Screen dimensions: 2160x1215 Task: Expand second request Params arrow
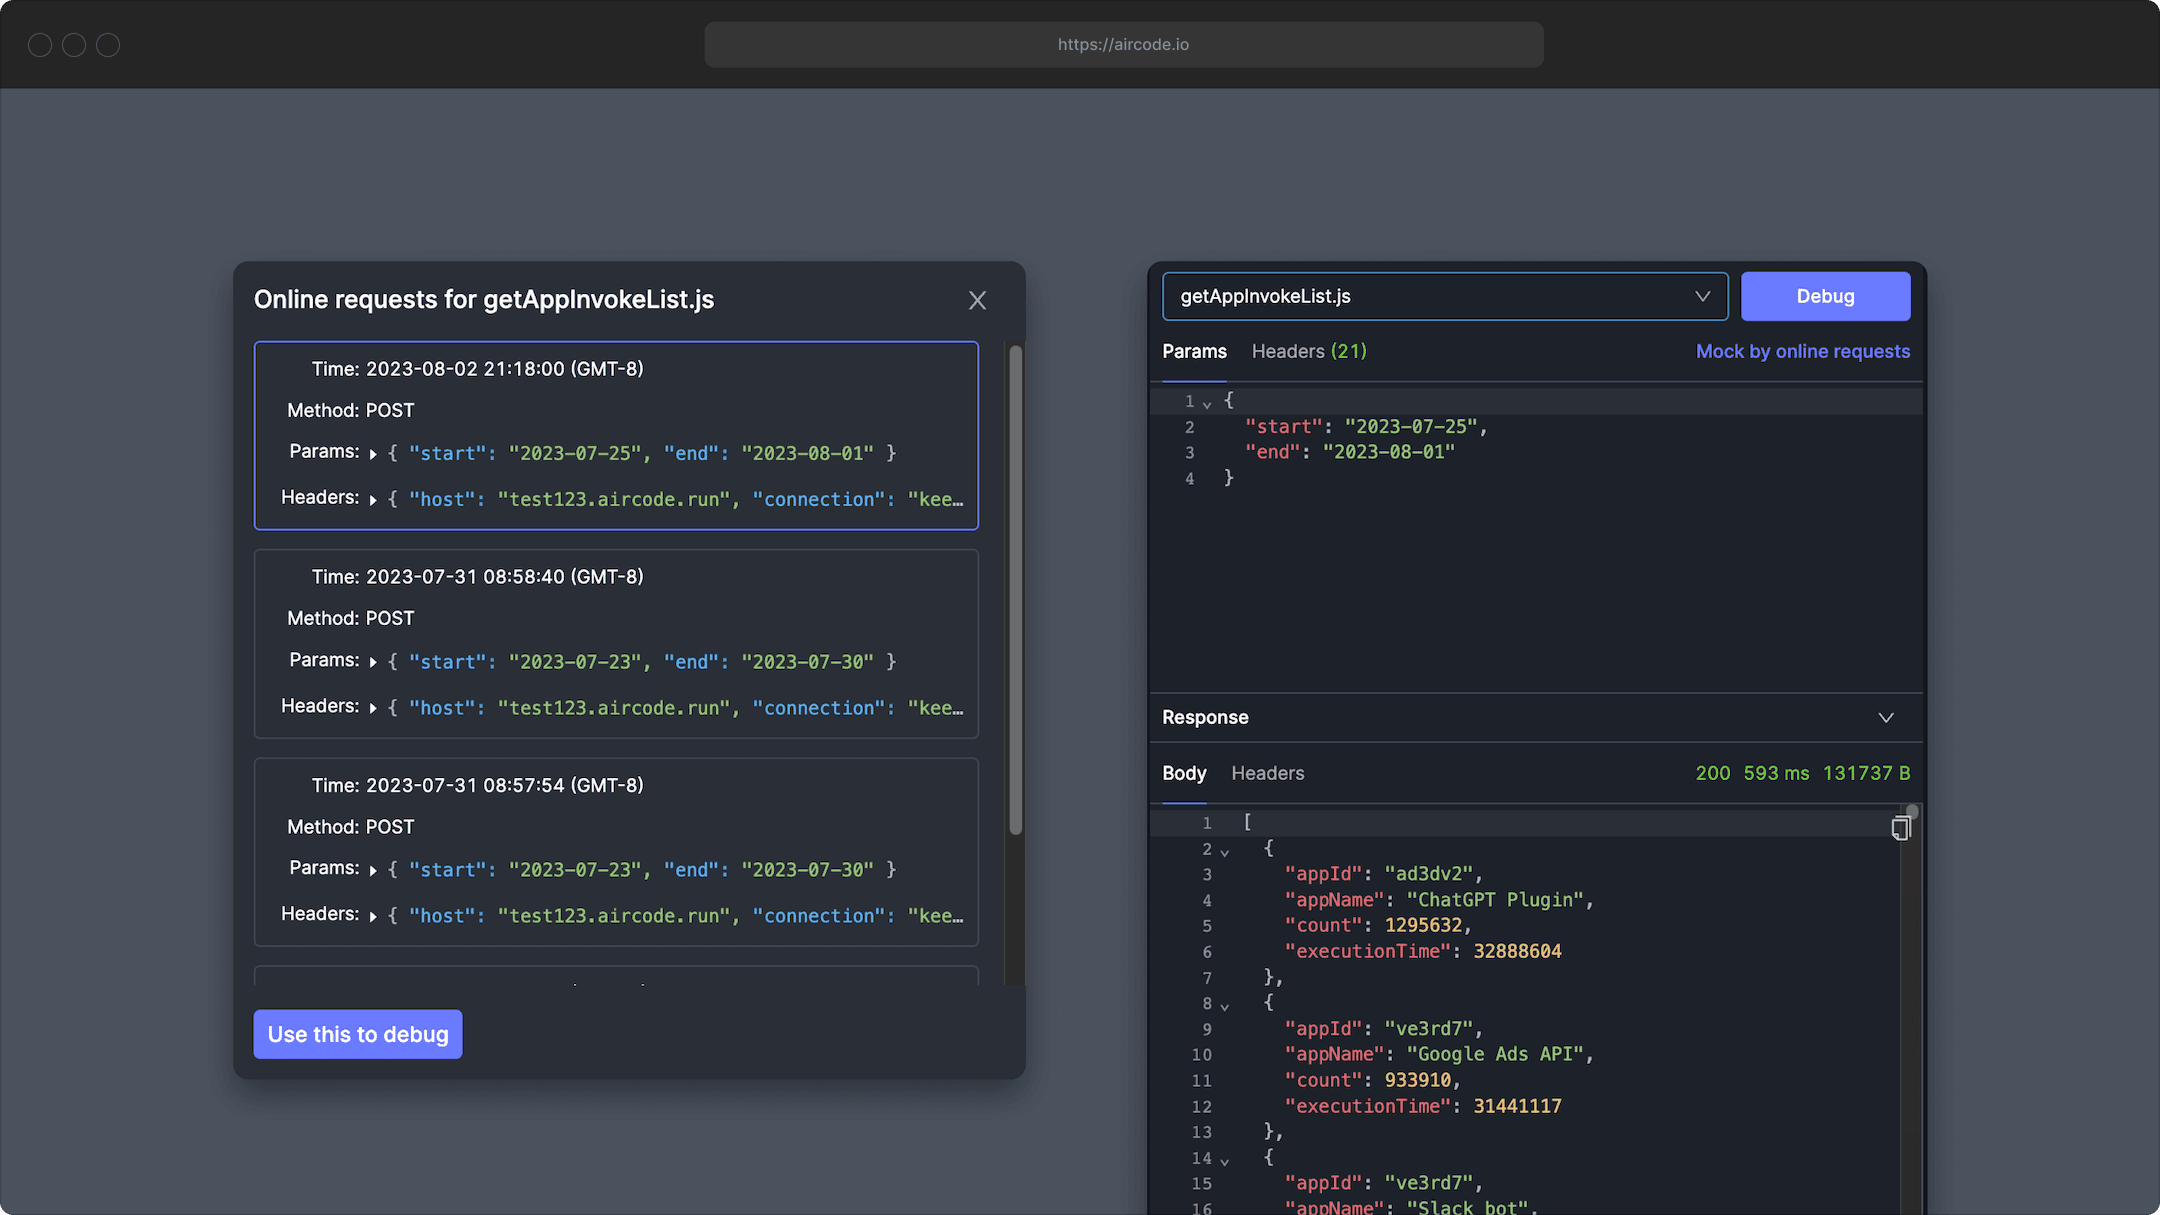(x=374, y=662)
